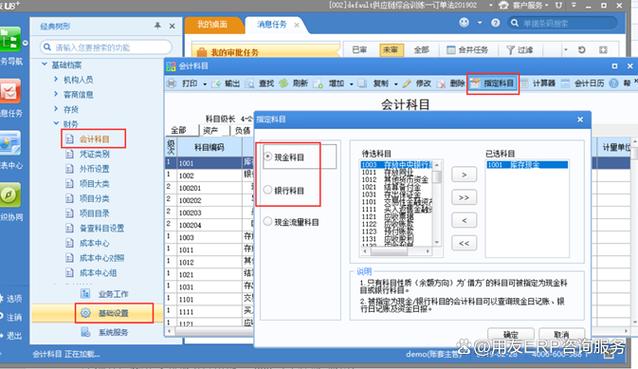This screenshot has width=638, height=369.
Task: Select the 现金流量科目 radio button
Action: pos(268,221)
